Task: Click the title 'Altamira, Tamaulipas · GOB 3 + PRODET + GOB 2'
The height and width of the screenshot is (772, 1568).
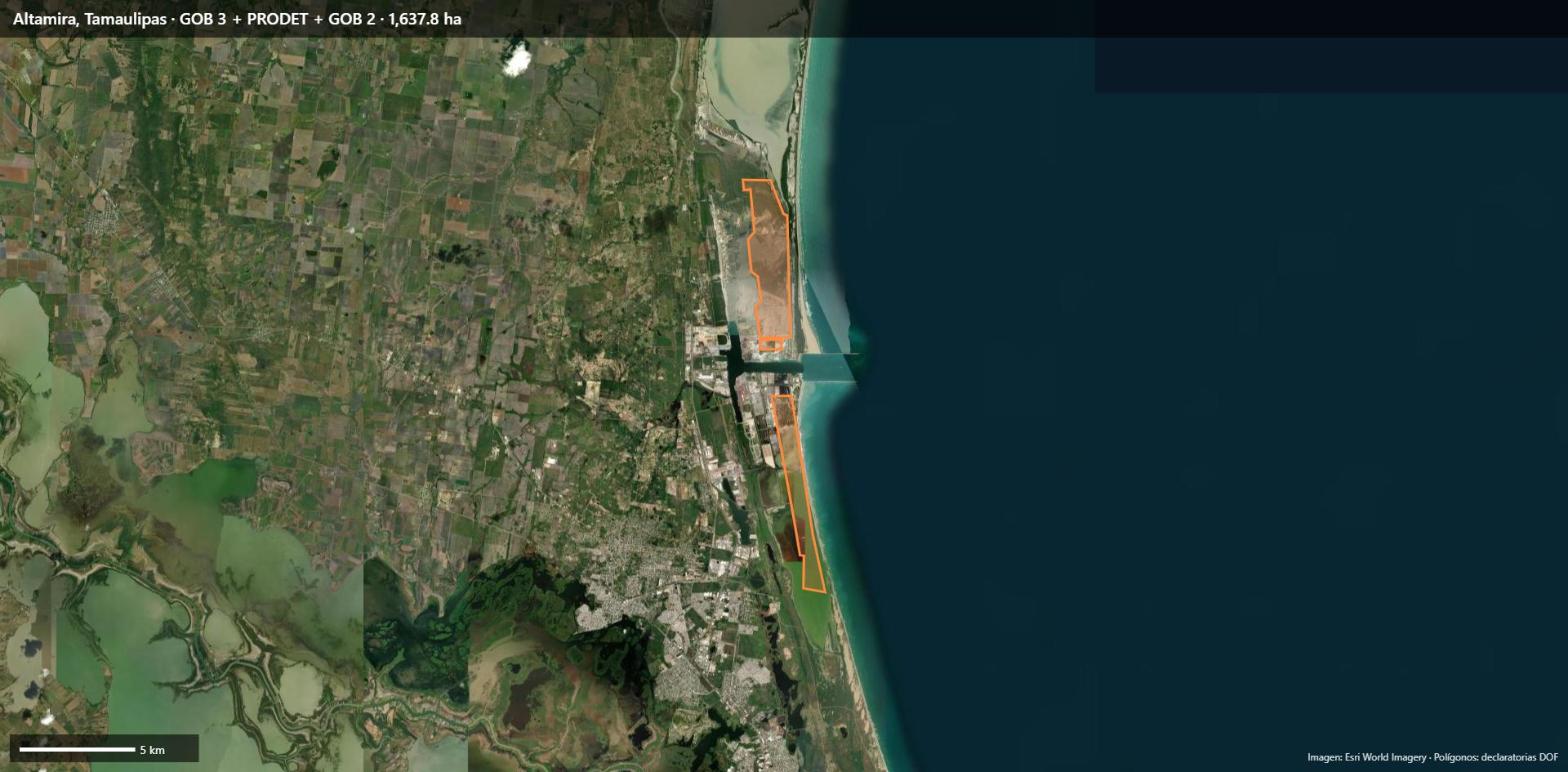Action: [x=196, y=19]
